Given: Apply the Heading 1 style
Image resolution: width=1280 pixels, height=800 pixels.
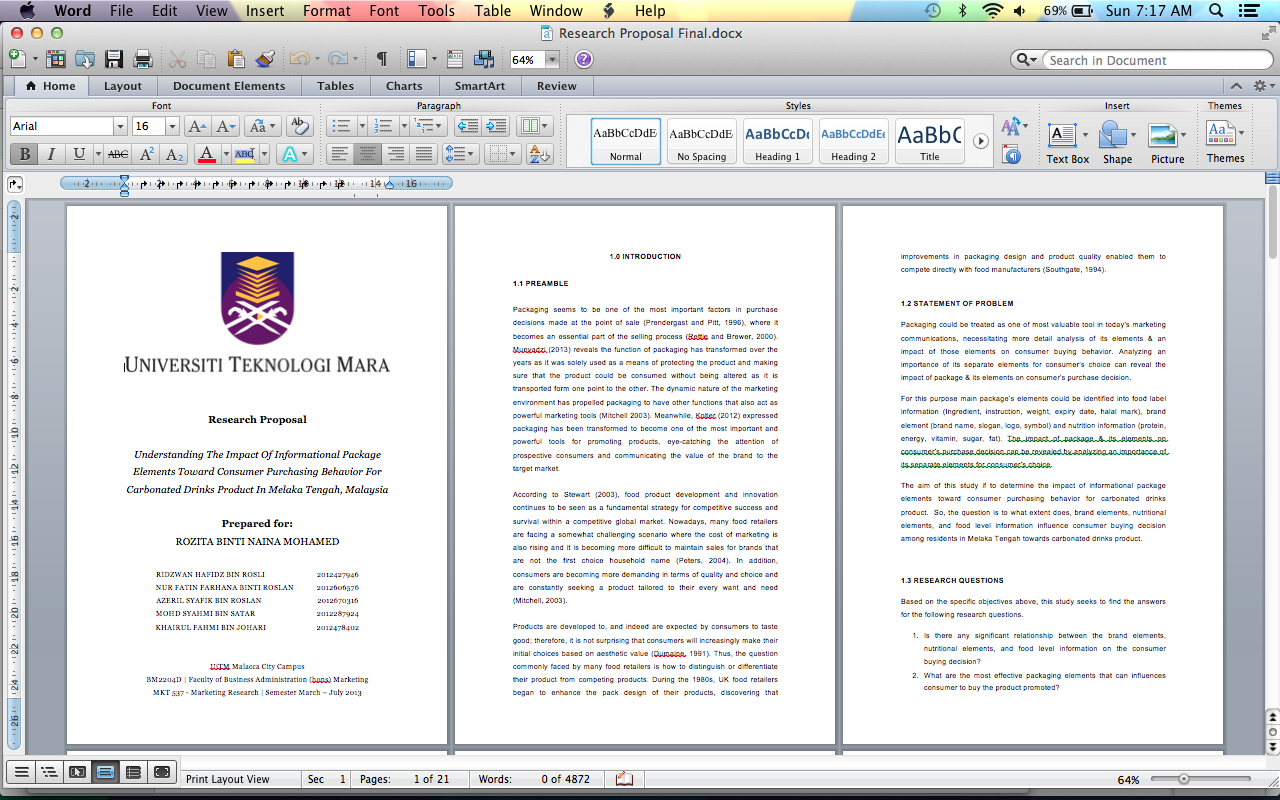Looking at the screenshot, I should (778, 141).
